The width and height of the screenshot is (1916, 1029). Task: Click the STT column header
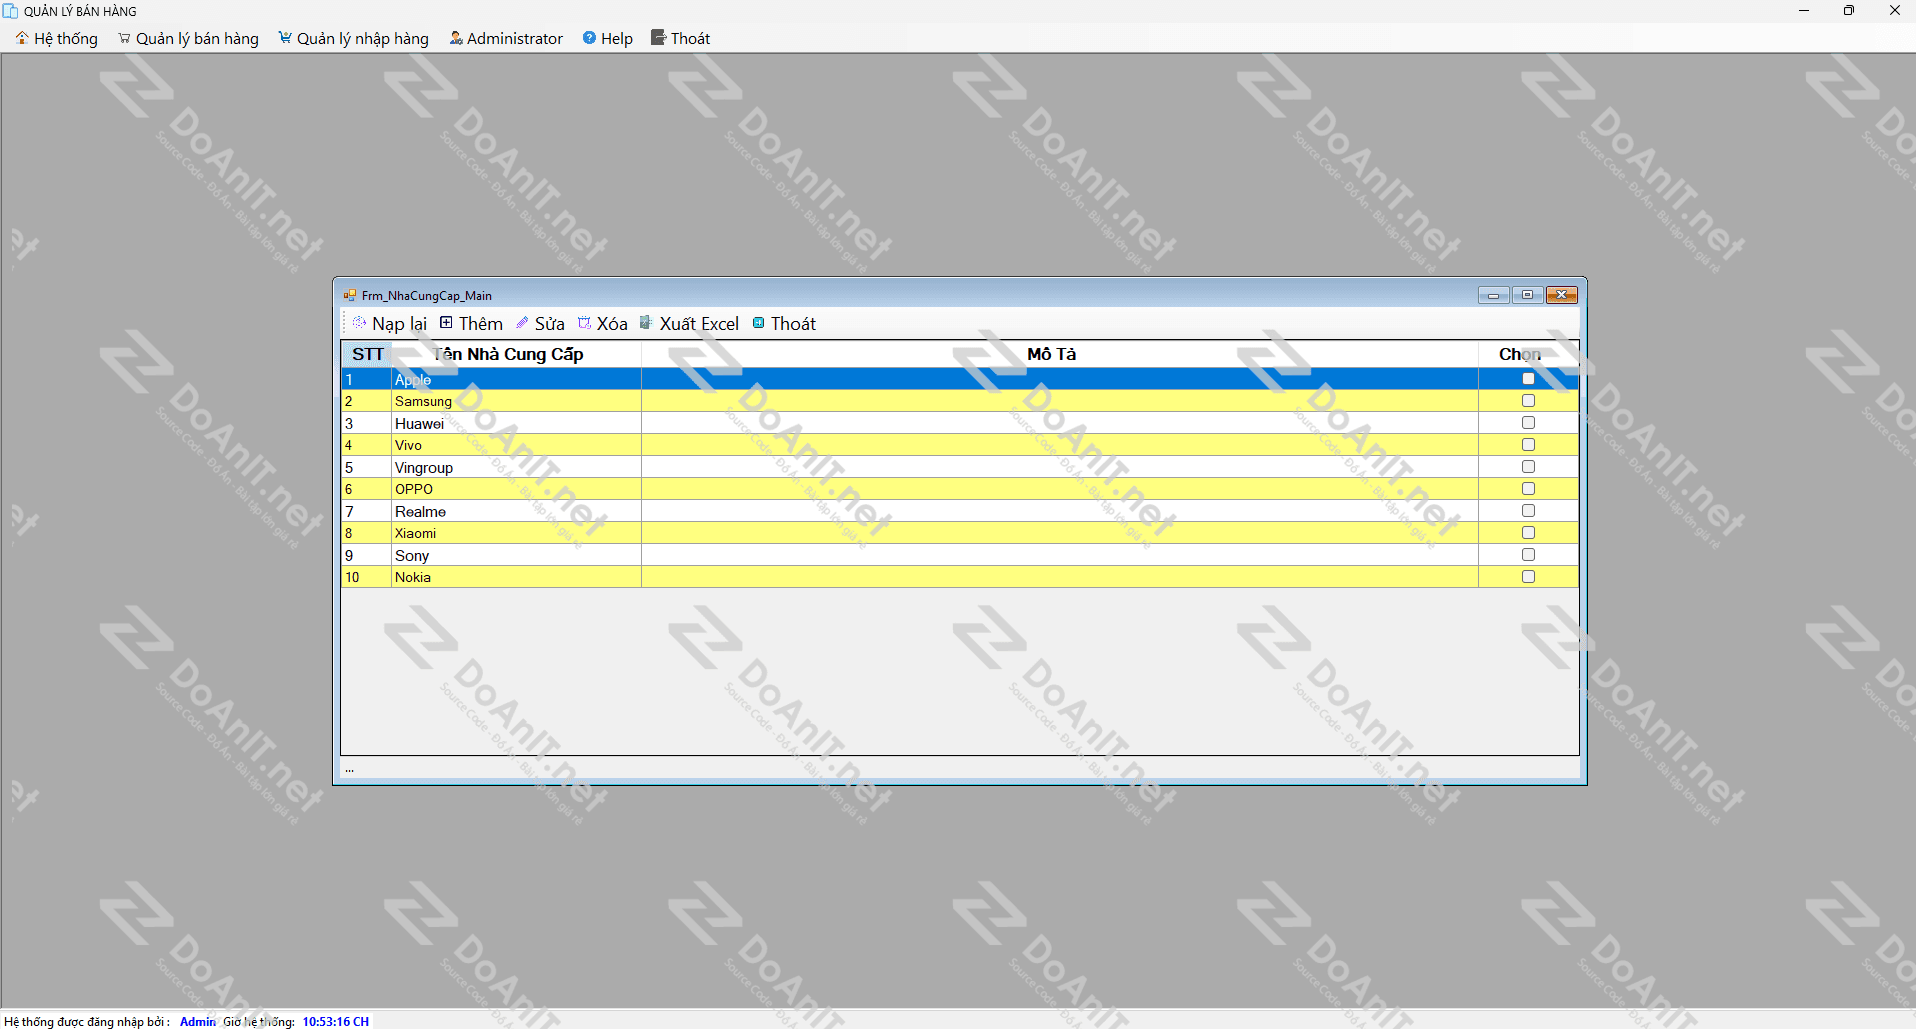coord(367,354)
